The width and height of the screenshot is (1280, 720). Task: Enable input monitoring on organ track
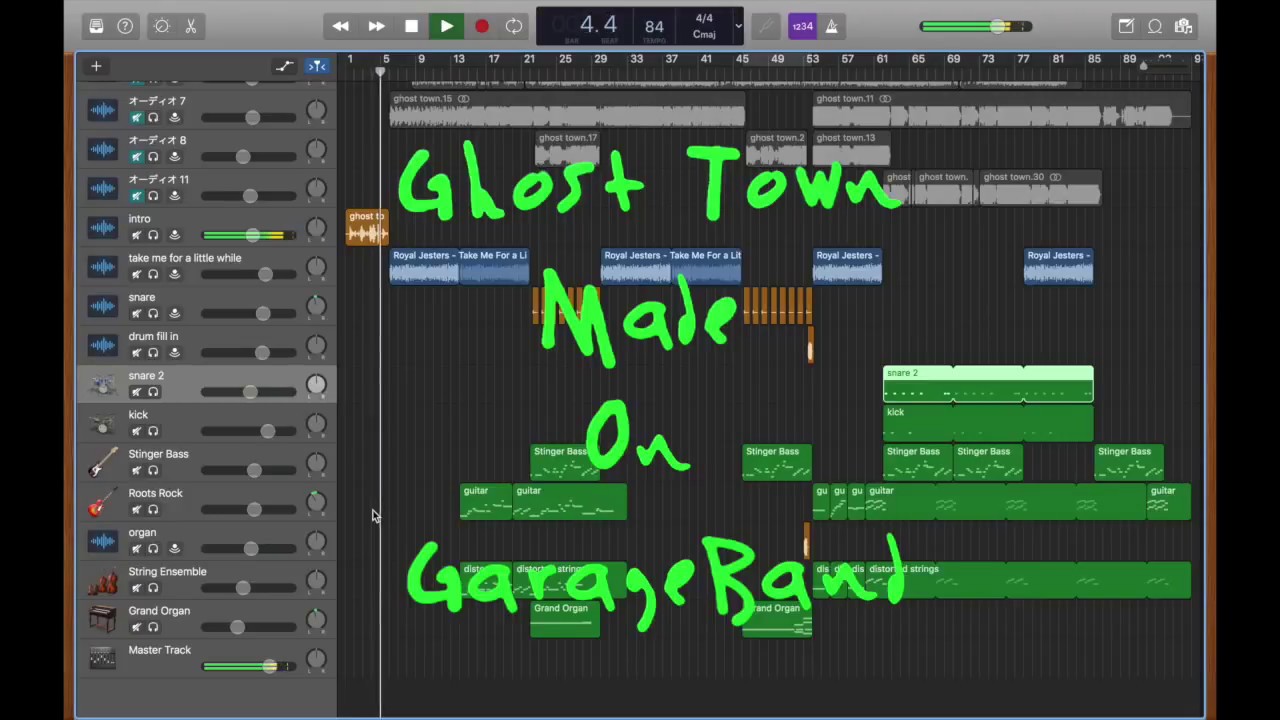point(174,548)
